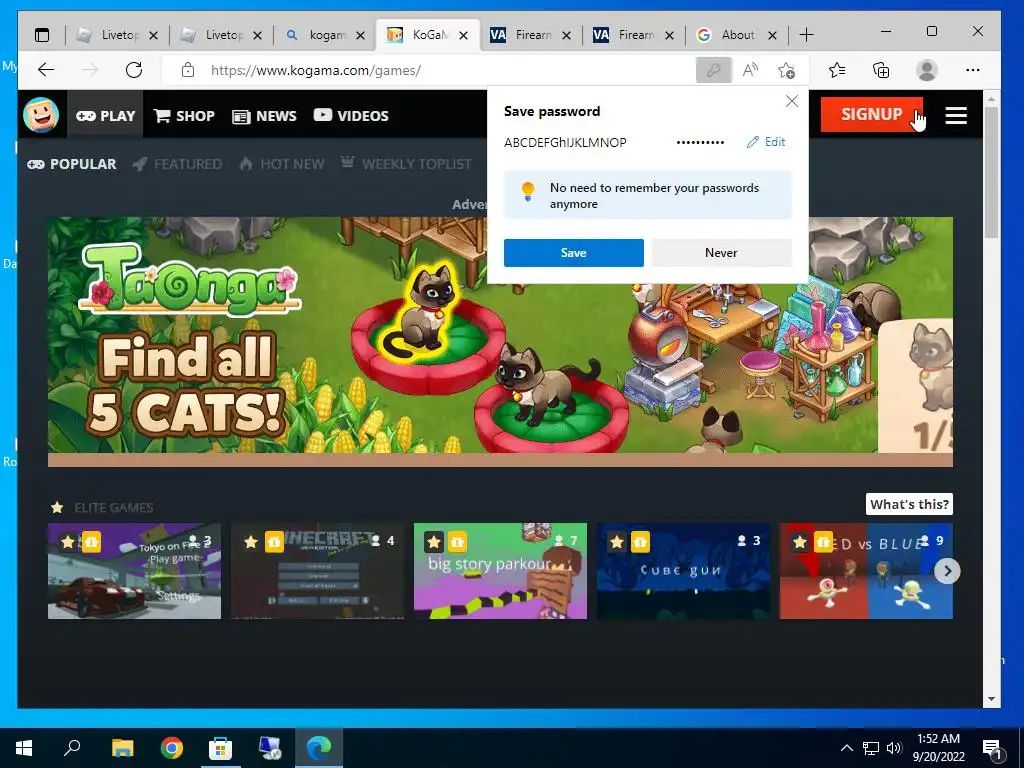The image size is (1024, 768).
Task: Go back to previous page
Action: [x=46, y=70]
